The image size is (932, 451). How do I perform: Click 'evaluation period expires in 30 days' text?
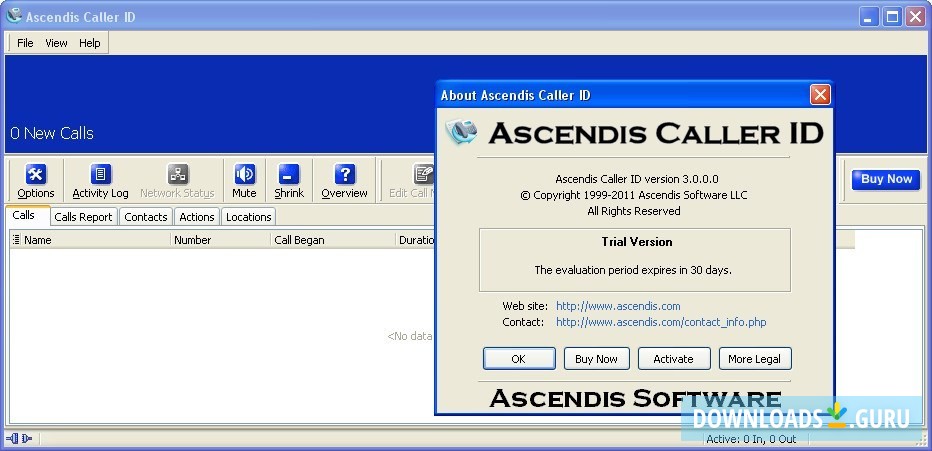click(633, 270)
